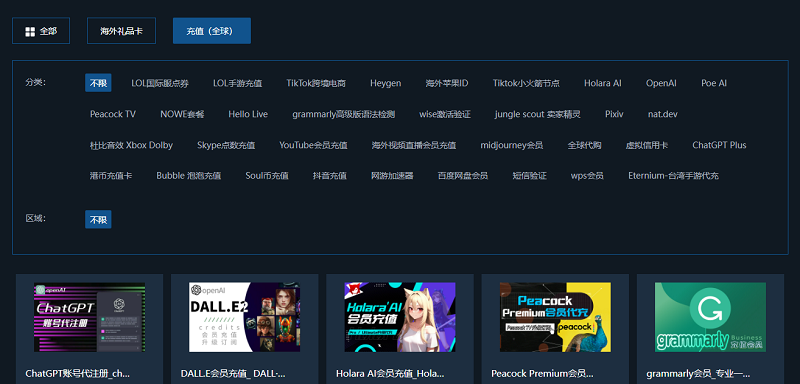Open the 短信验证 category
This screenshot has height=384, width=800.
(530, 176)
